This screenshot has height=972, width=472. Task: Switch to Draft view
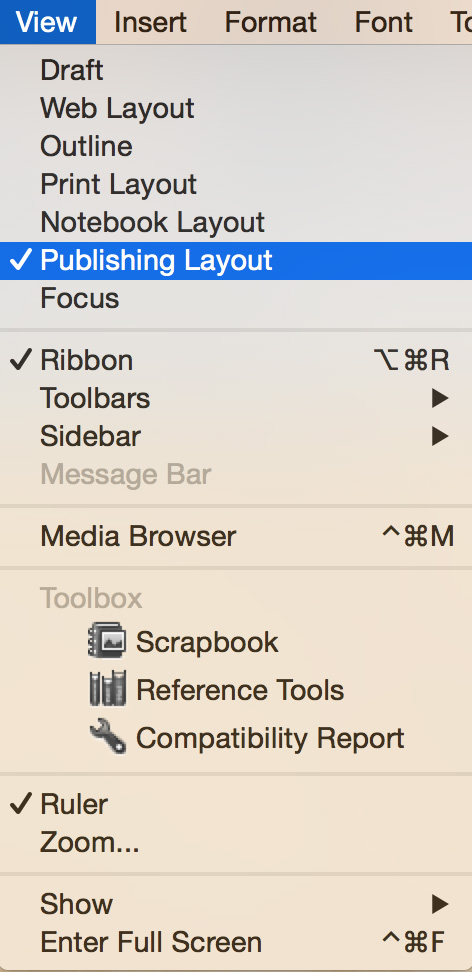[236, 71]
